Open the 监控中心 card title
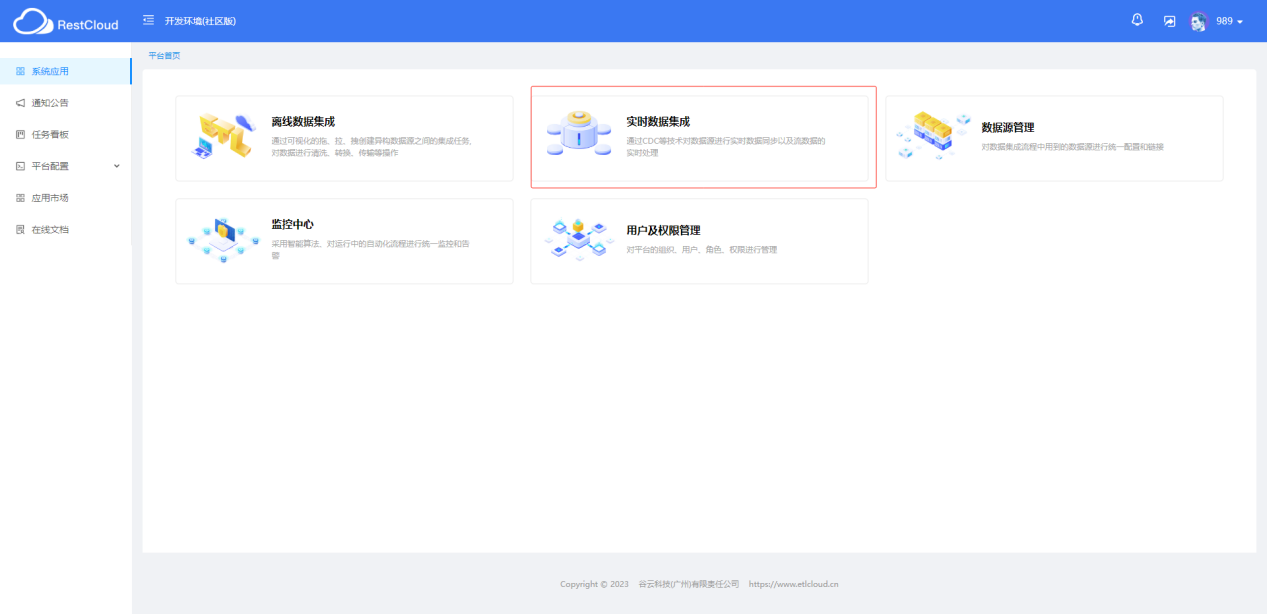The image size is (1267, 614). pyautogui.click(x=292, y=225)
